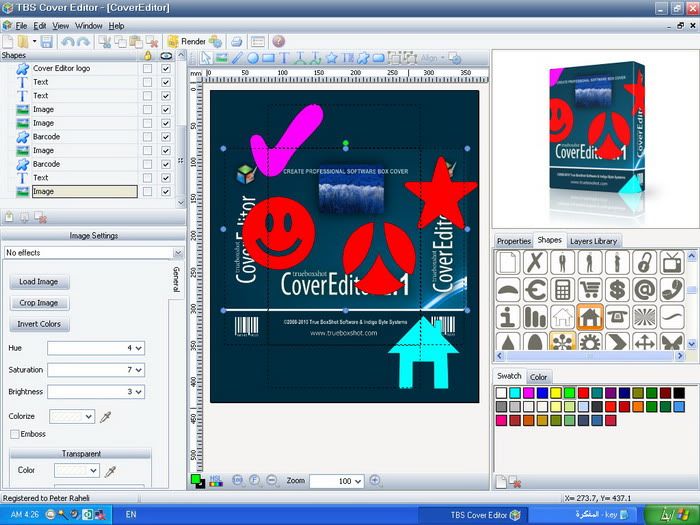
Task: Pick the filled house shape
Action: [x=590, y=317]
